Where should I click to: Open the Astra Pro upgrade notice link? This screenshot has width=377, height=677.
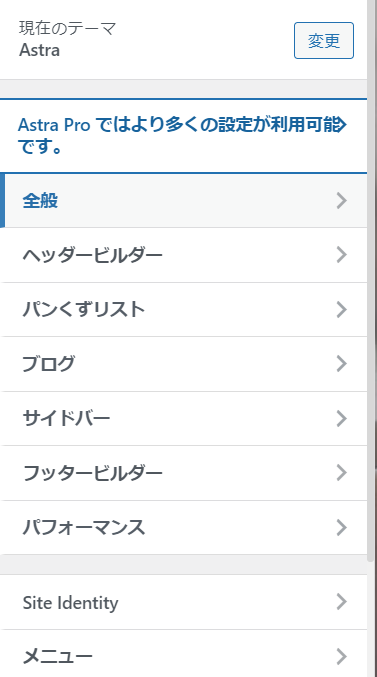tap(182, 136)
